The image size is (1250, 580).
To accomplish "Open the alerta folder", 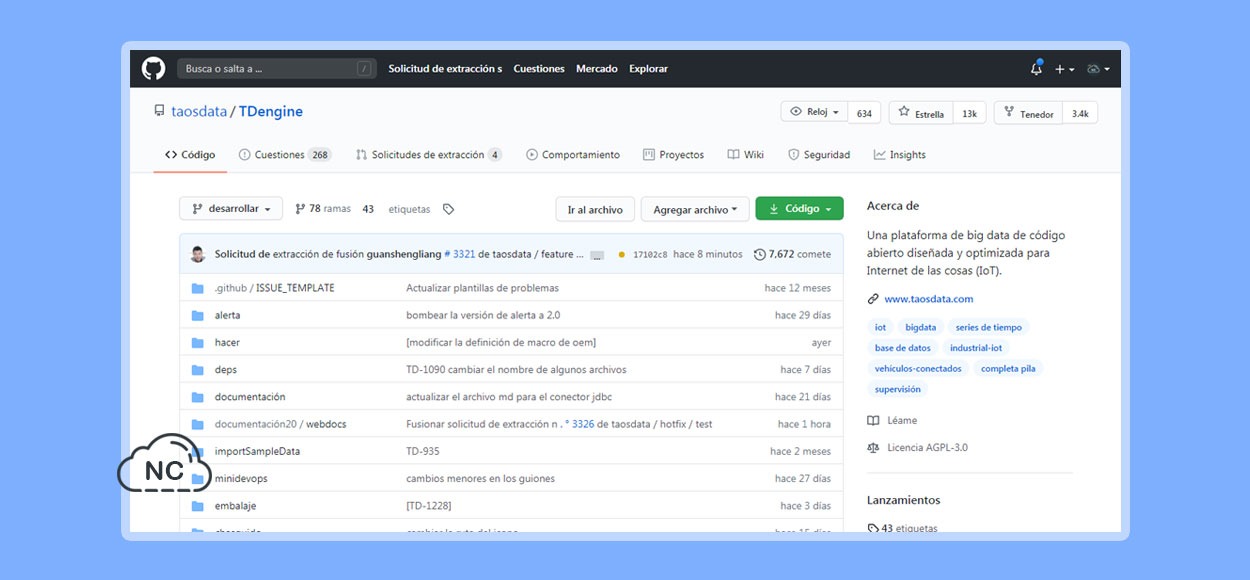I will 227,315.
